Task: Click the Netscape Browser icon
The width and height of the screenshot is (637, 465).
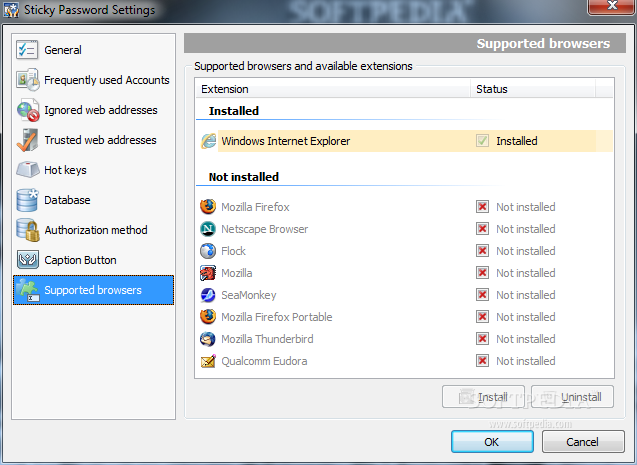Action: (x=208, y=229)
